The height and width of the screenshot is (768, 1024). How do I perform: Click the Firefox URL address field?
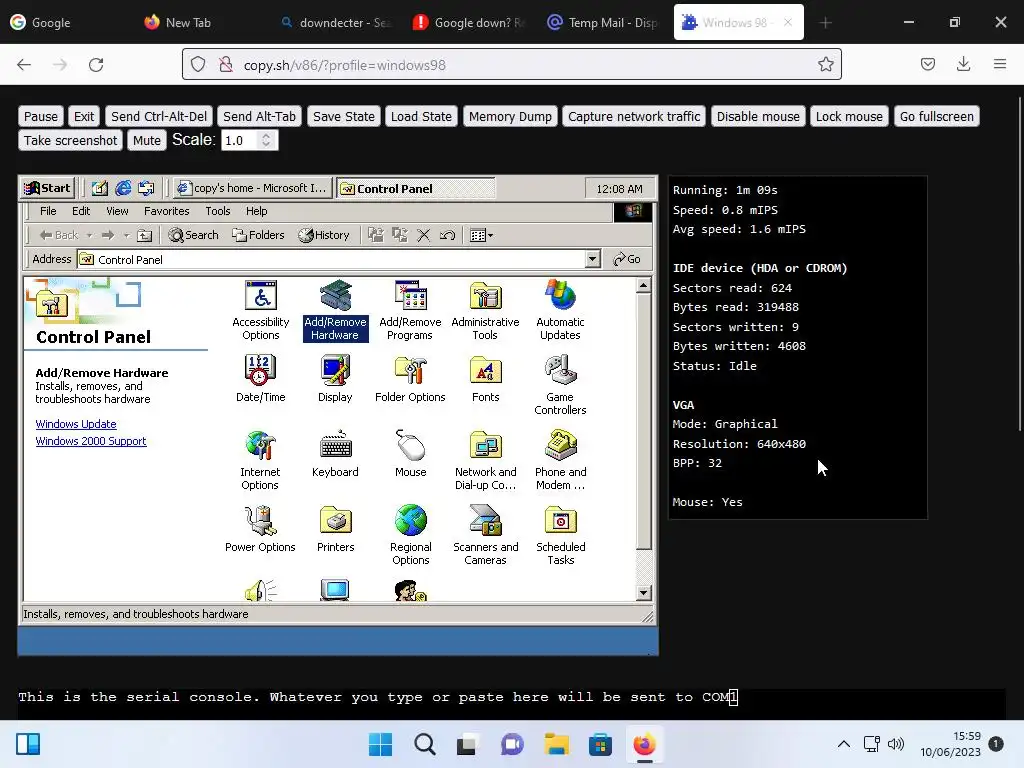(x=511, y=65)
